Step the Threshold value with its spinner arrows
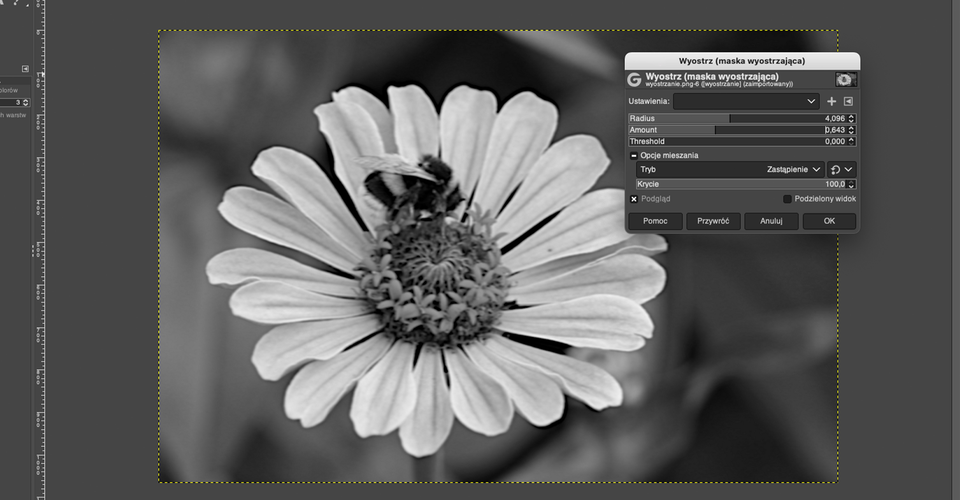The width and height of the screenshot is (960, 500). tap(851, 141)
